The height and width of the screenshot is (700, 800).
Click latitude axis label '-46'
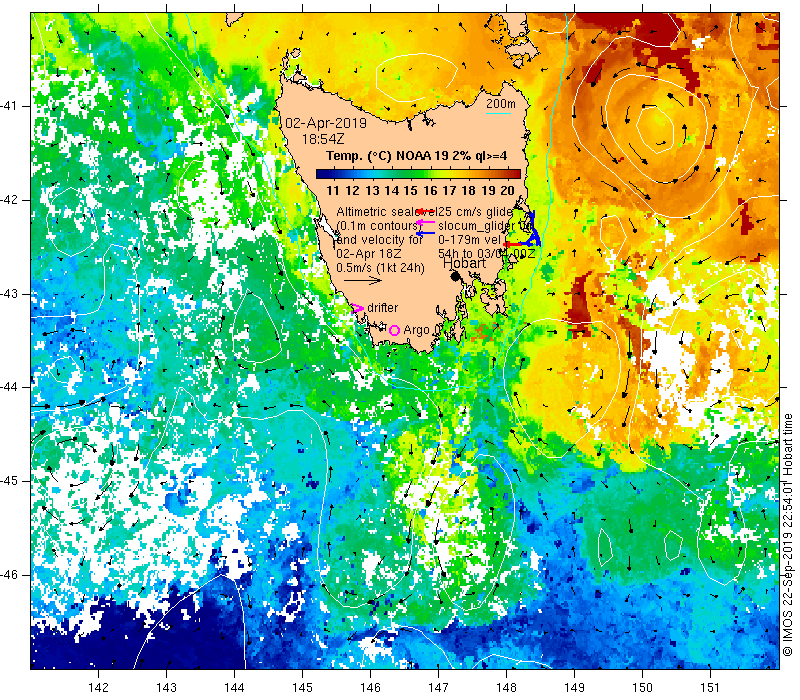(8, 575)
